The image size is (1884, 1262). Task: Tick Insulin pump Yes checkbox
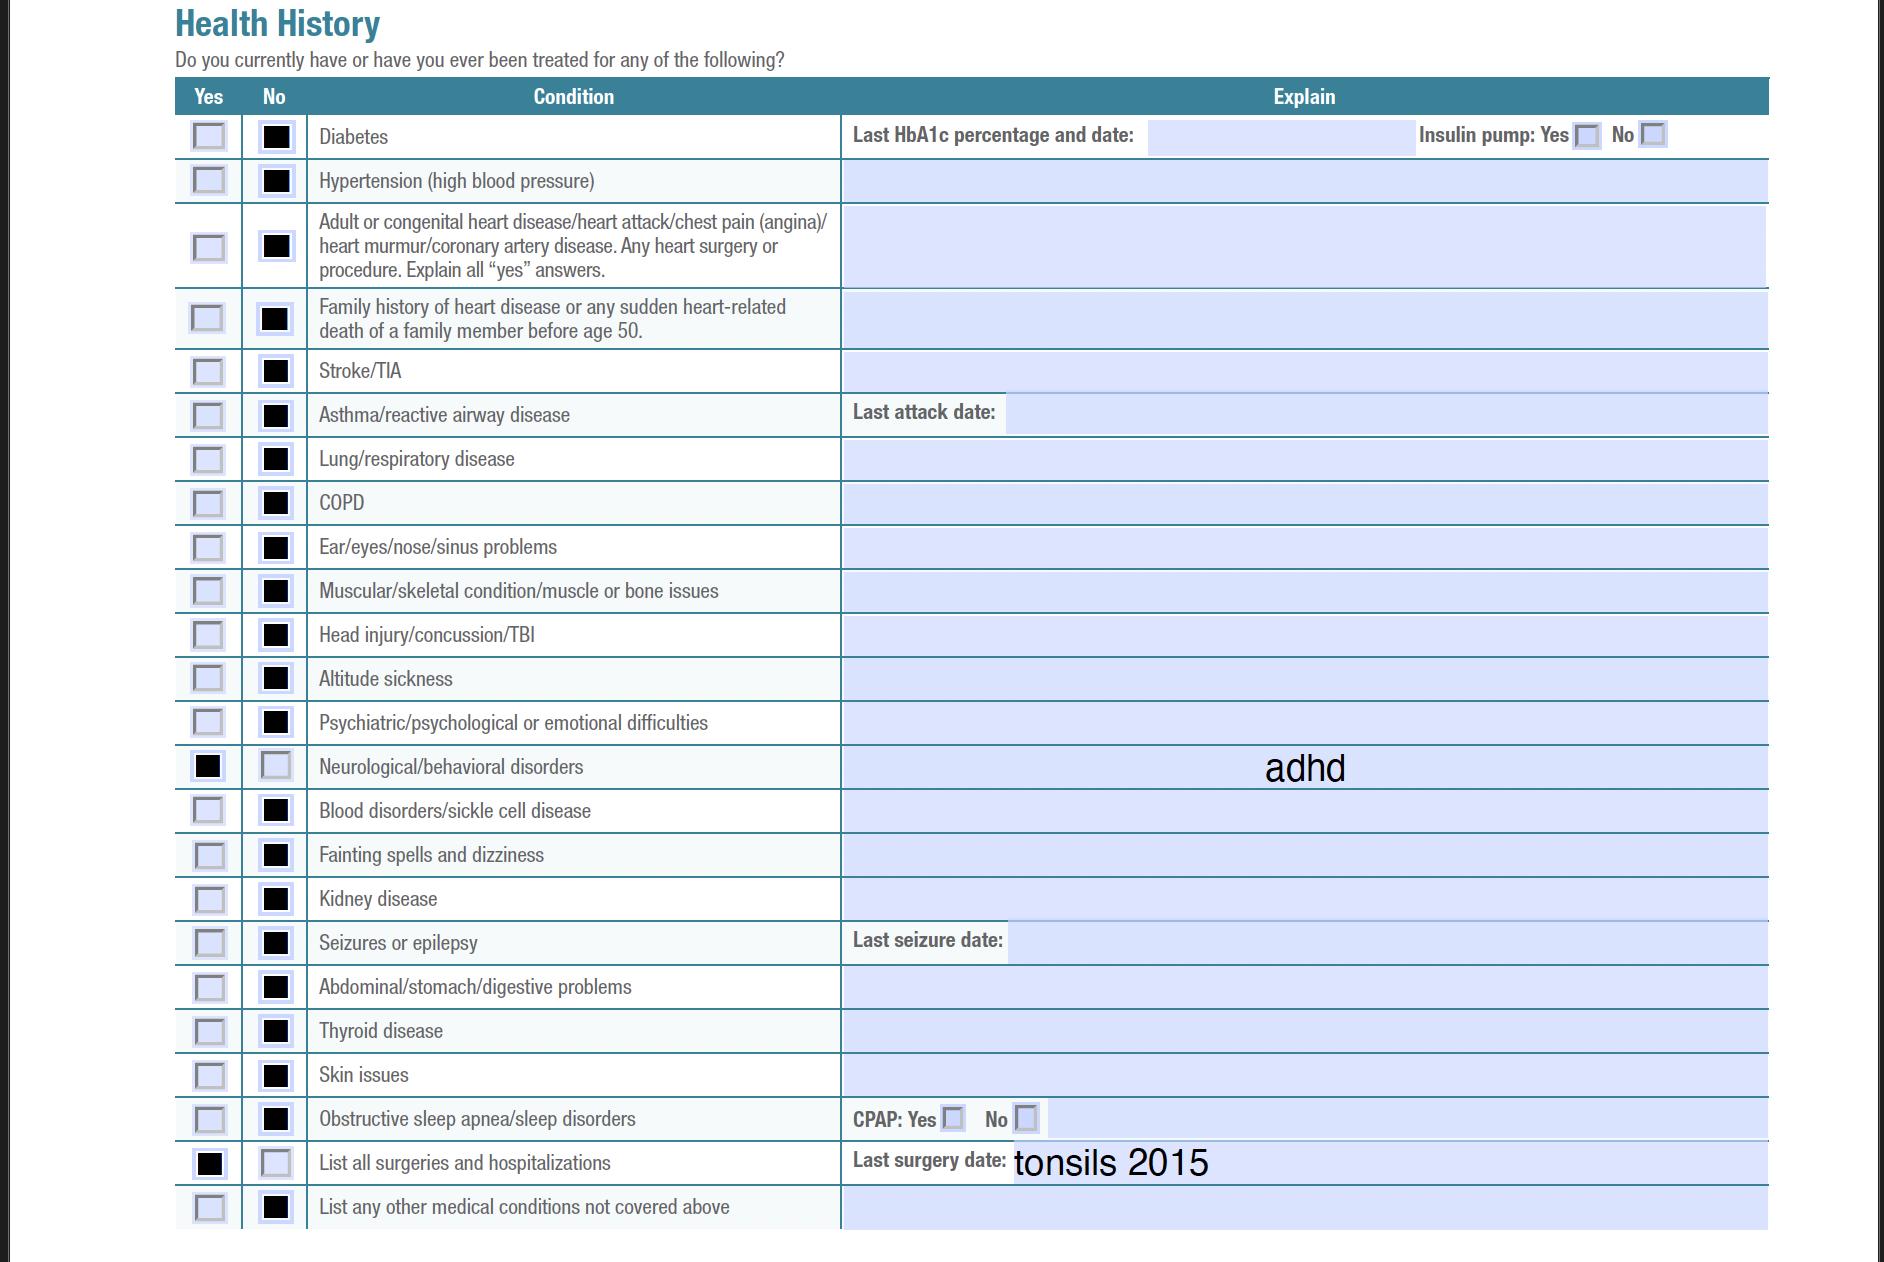(1586, 136)
